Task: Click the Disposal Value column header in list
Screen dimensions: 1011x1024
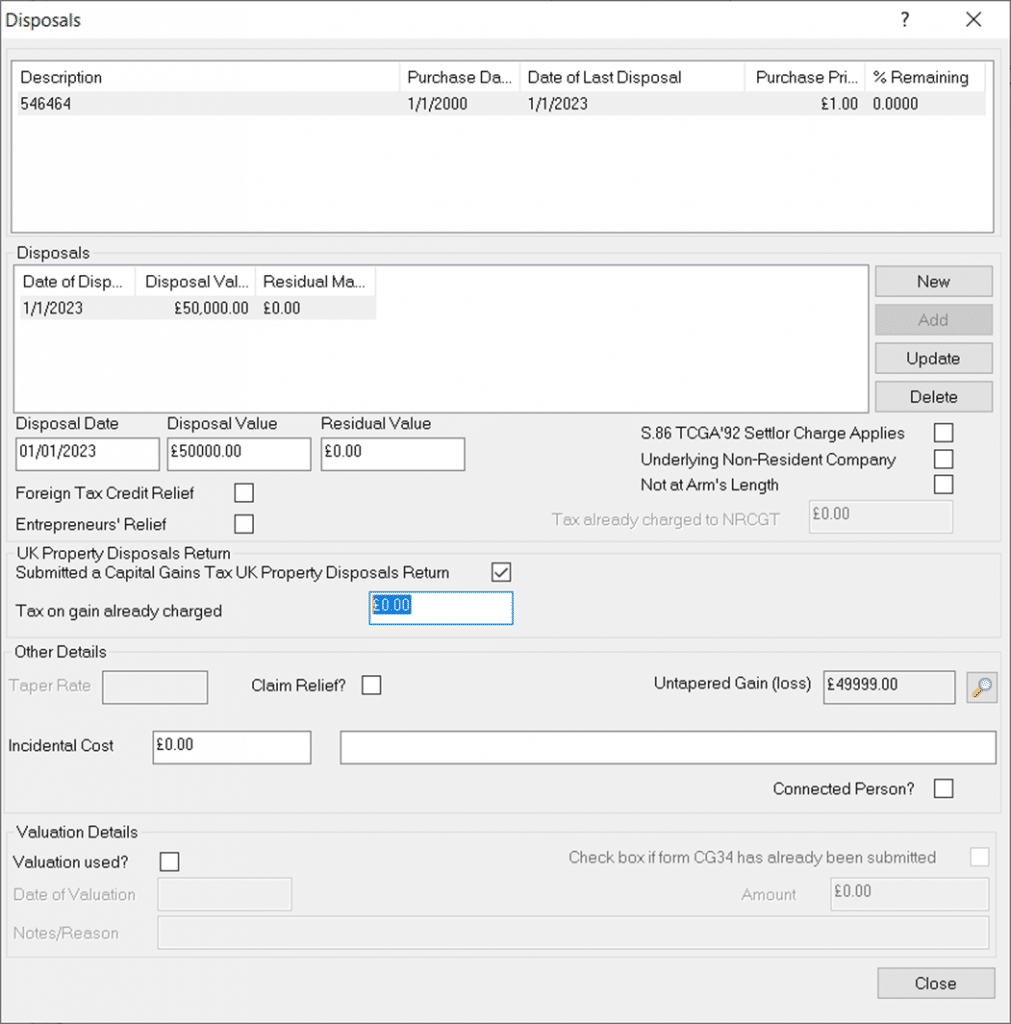Action: click(x=196, y=282)
